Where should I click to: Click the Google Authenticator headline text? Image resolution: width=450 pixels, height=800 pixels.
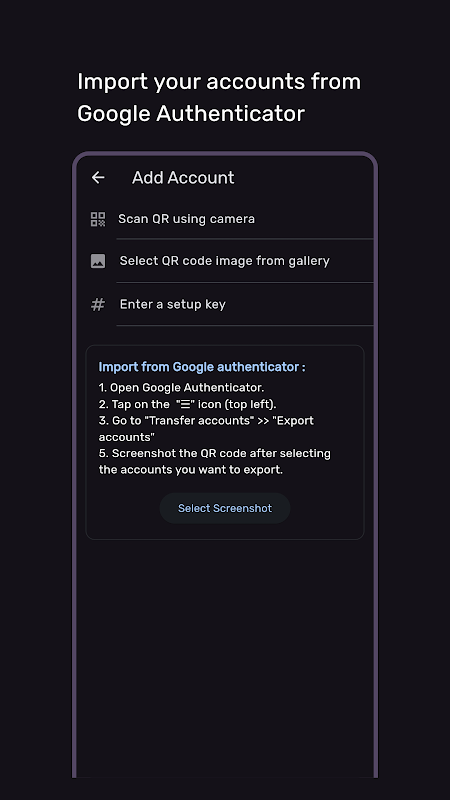click(x=191, y=113)
